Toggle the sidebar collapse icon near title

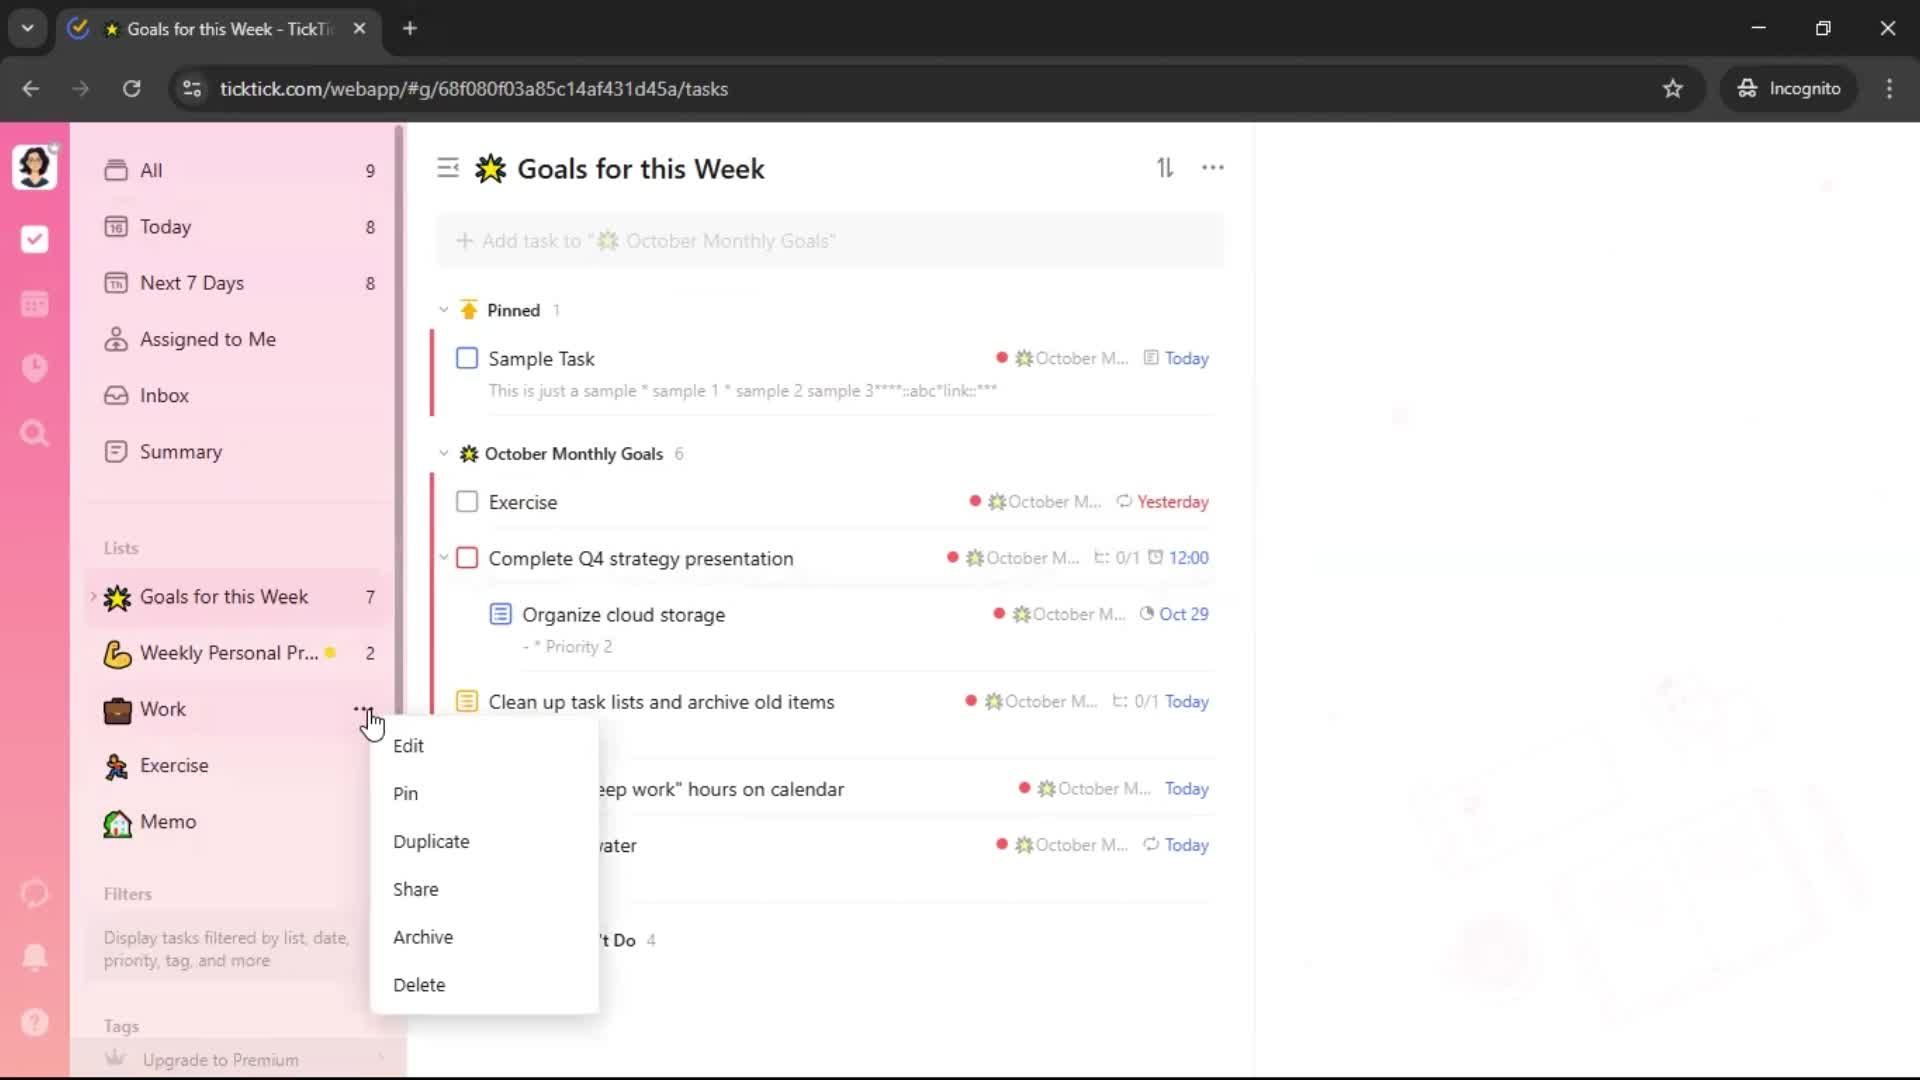click(x=448, y=168)
